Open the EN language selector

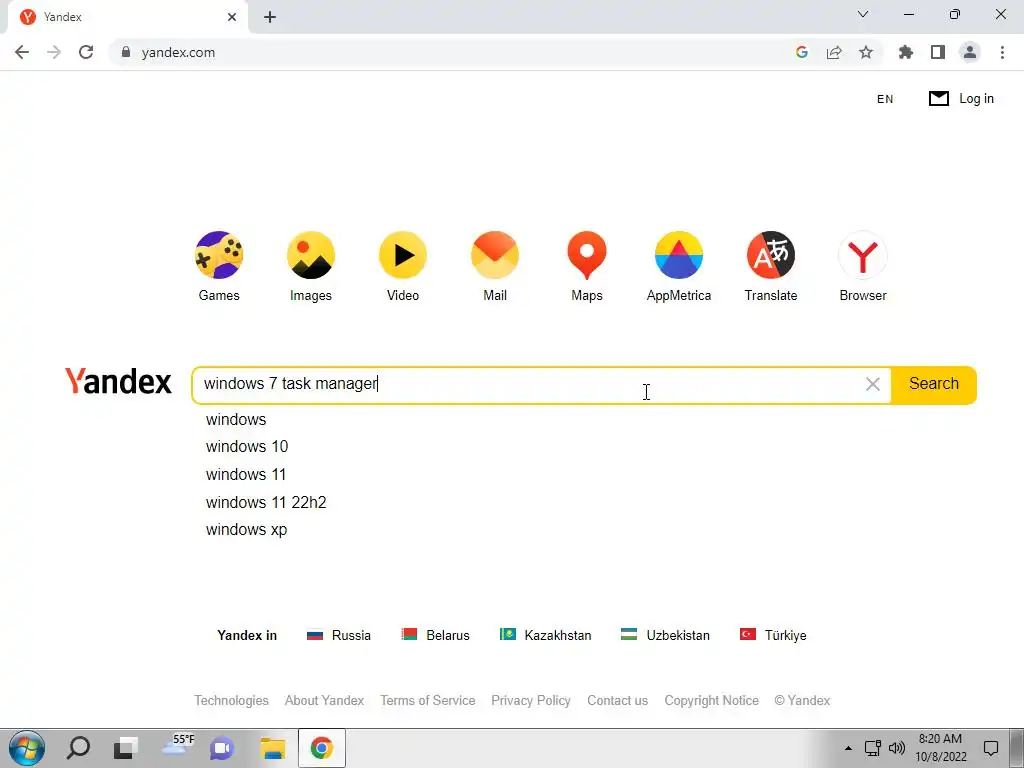[885, 99]
